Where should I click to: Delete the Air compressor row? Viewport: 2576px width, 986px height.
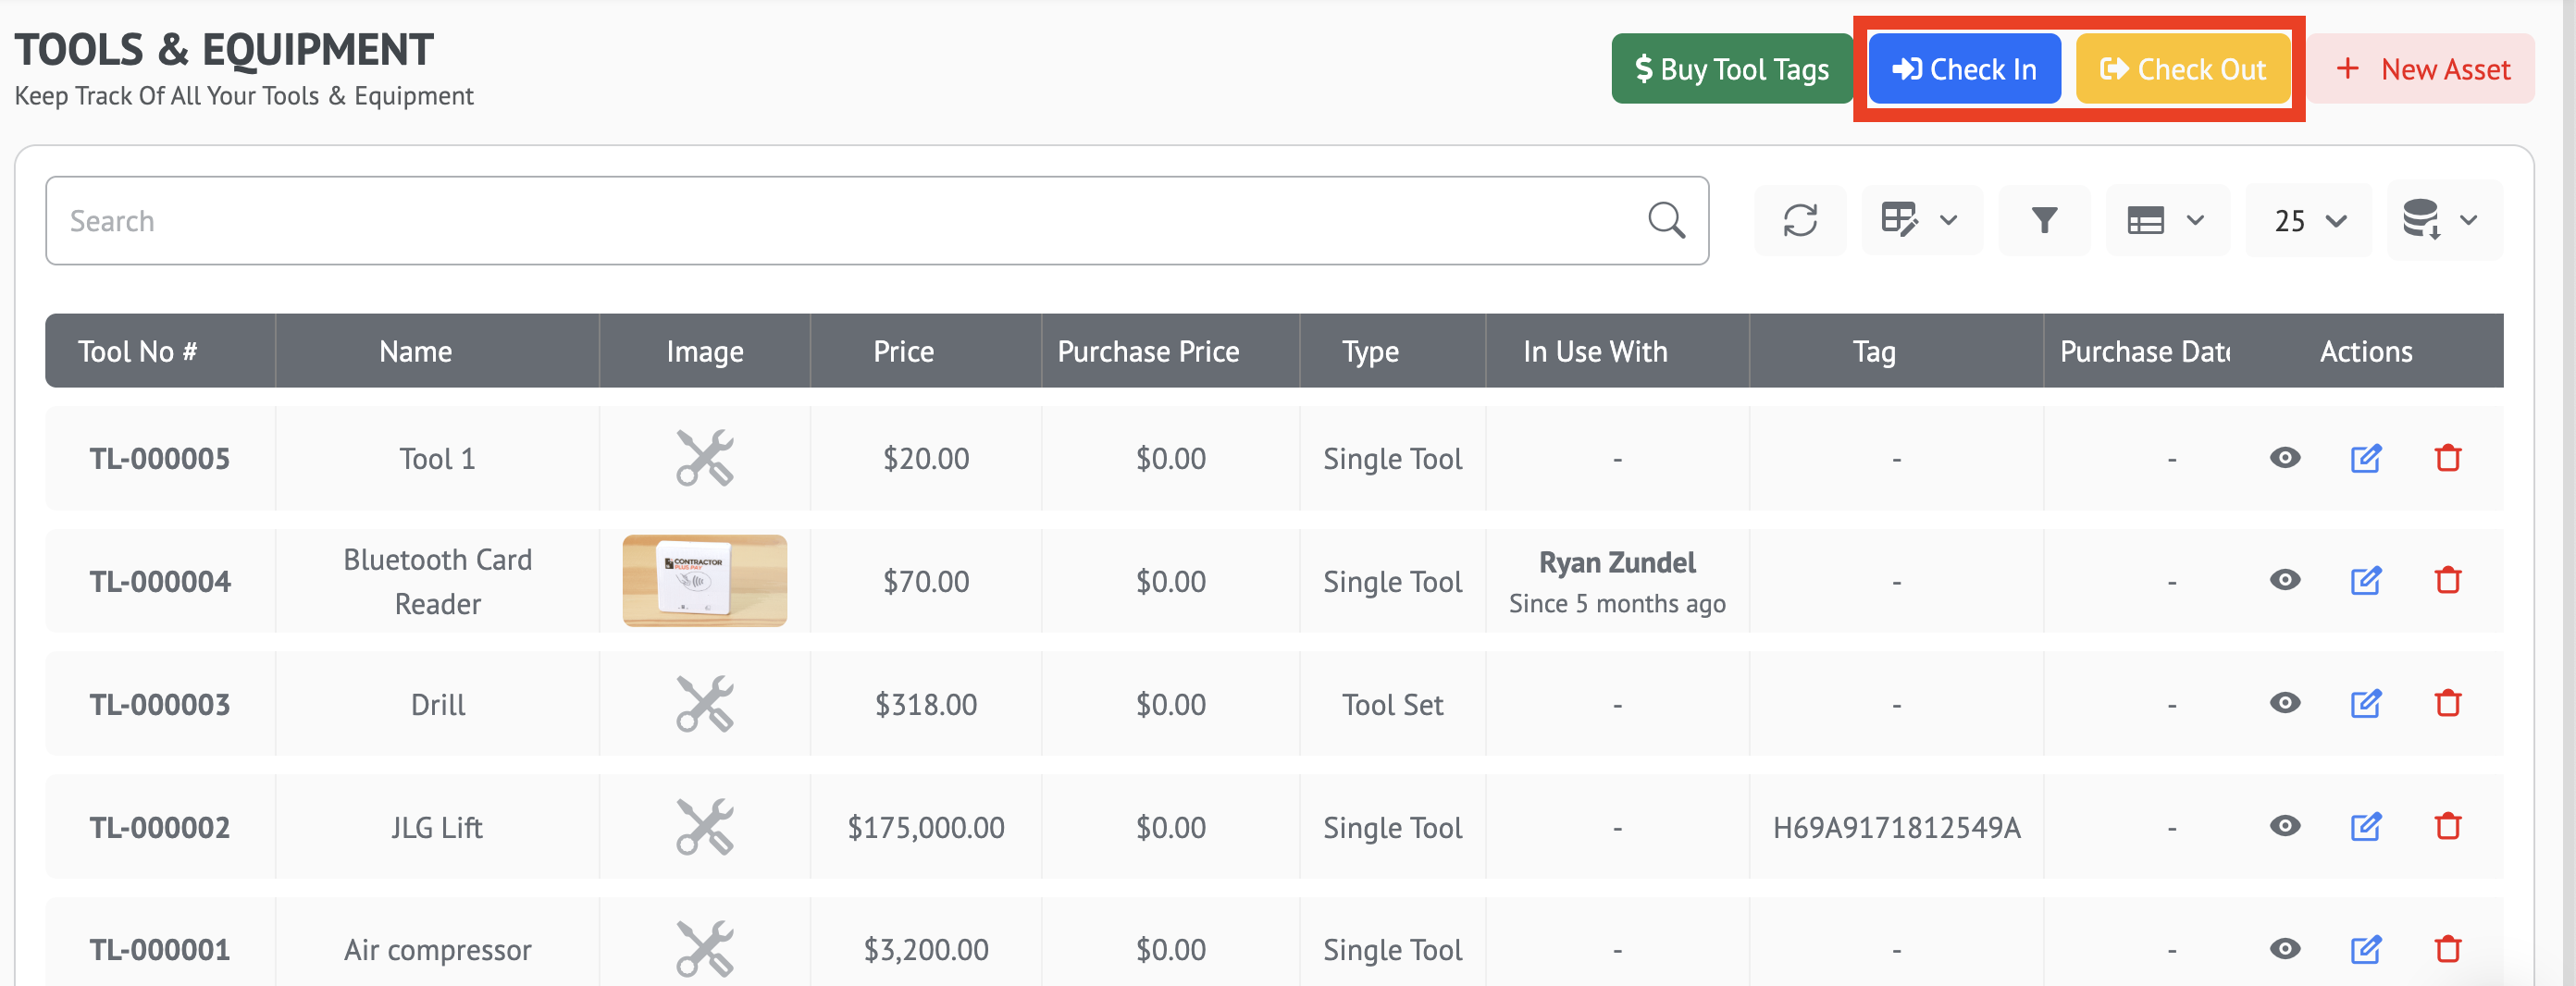(x=2447, y=949)
